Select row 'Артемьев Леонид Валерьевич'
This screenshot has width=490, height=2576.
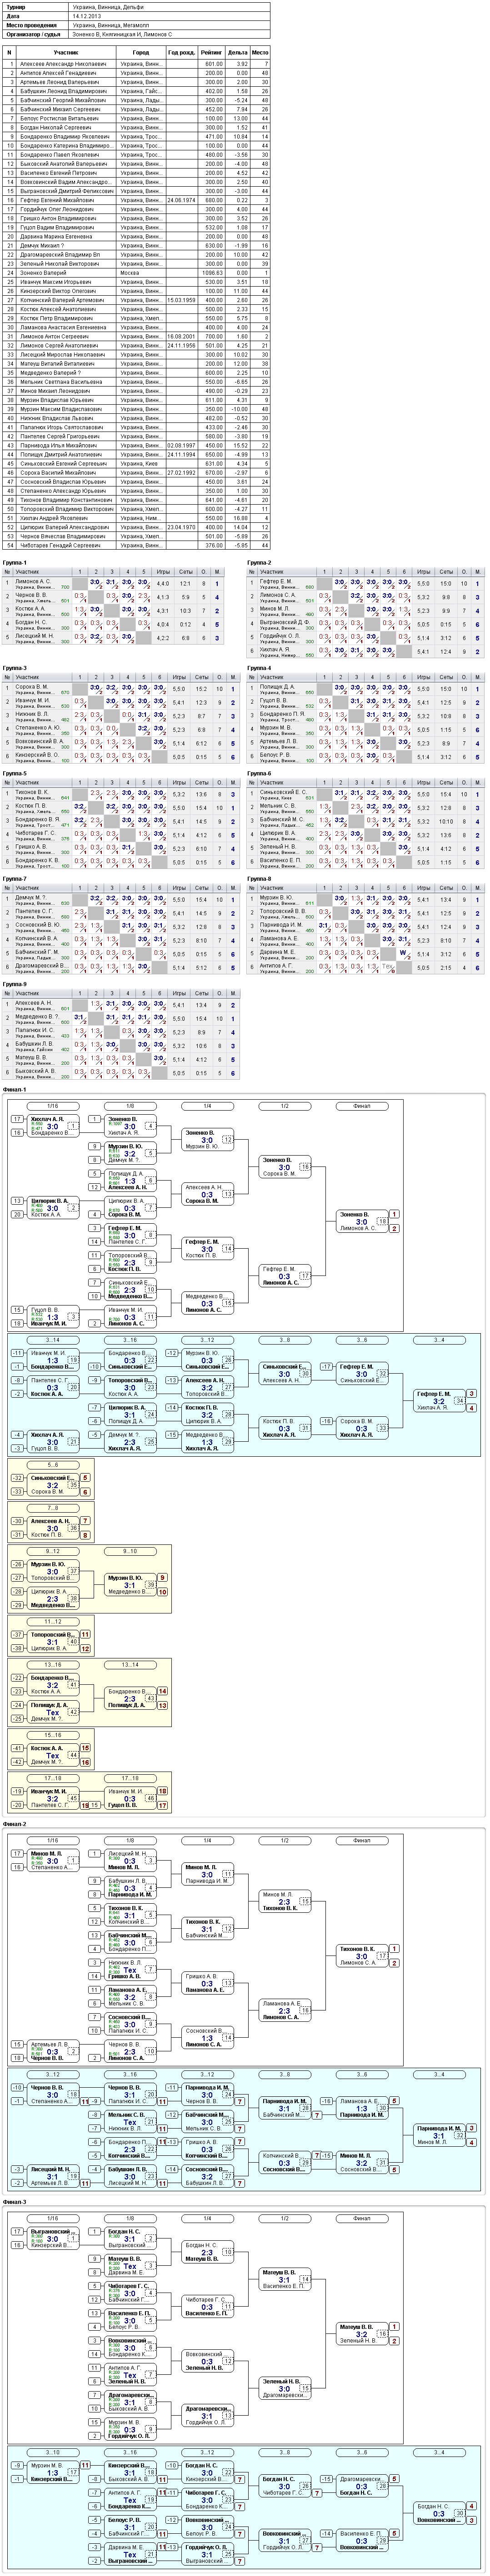(137, 82)
